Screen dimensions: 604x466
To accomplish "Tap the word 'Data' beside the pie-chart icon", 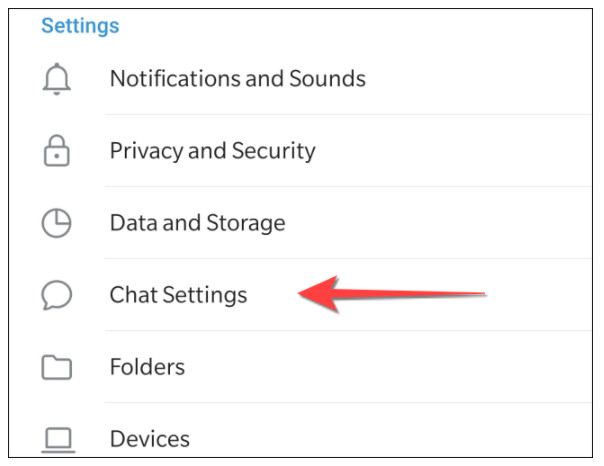I will (x=132, y=223).
